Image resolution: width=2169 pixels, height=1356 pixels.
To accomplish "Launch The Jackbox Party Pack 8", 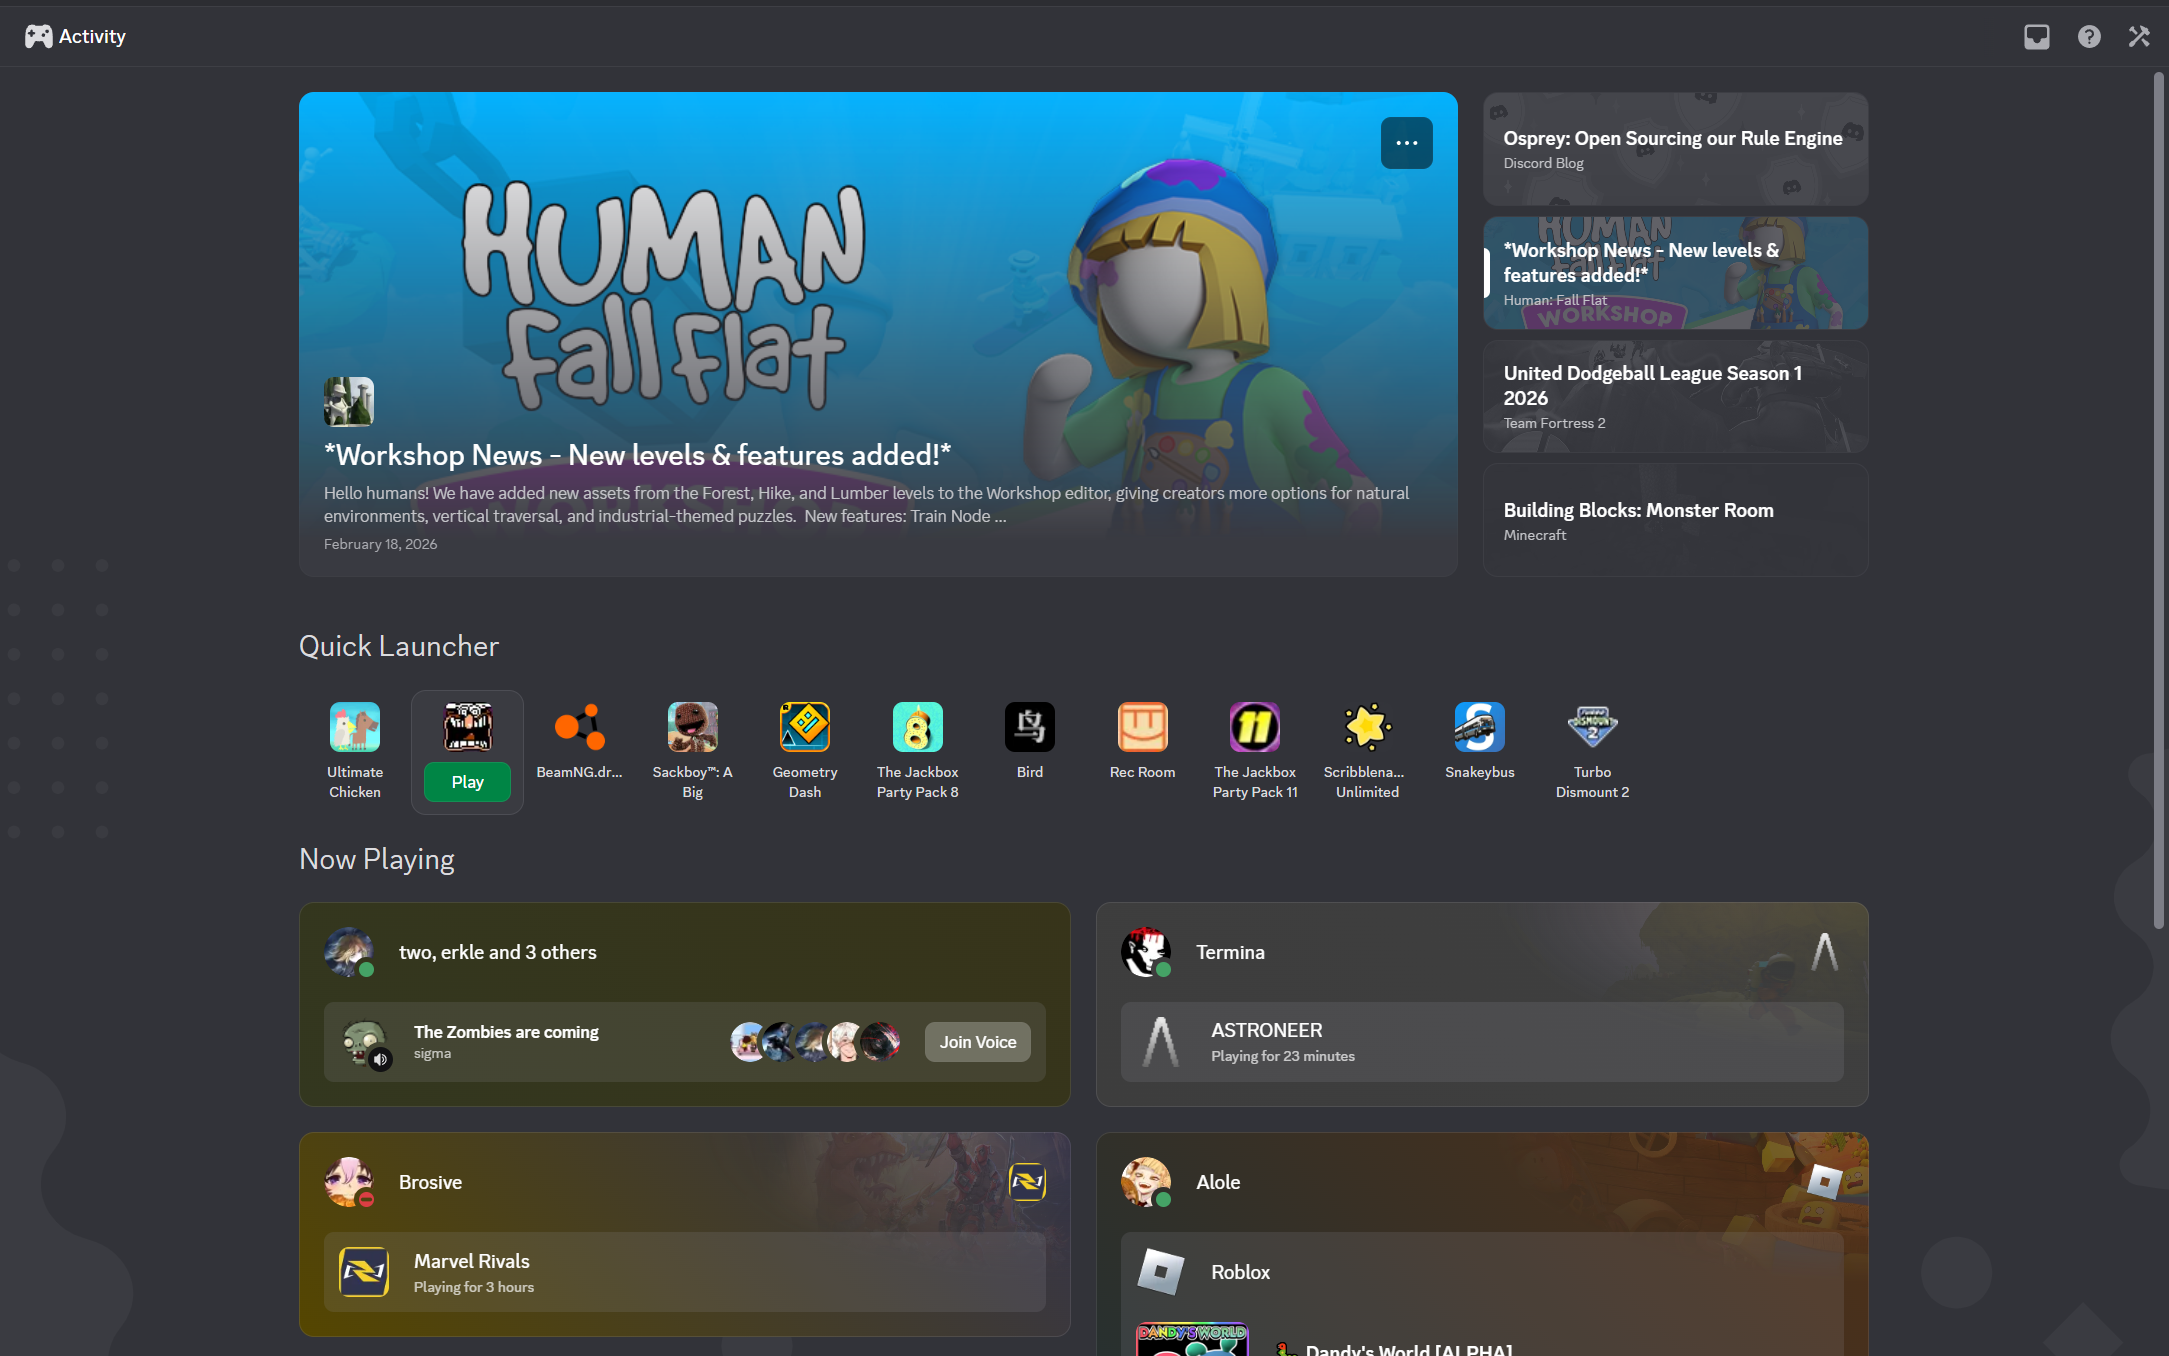I will (918, 727).
